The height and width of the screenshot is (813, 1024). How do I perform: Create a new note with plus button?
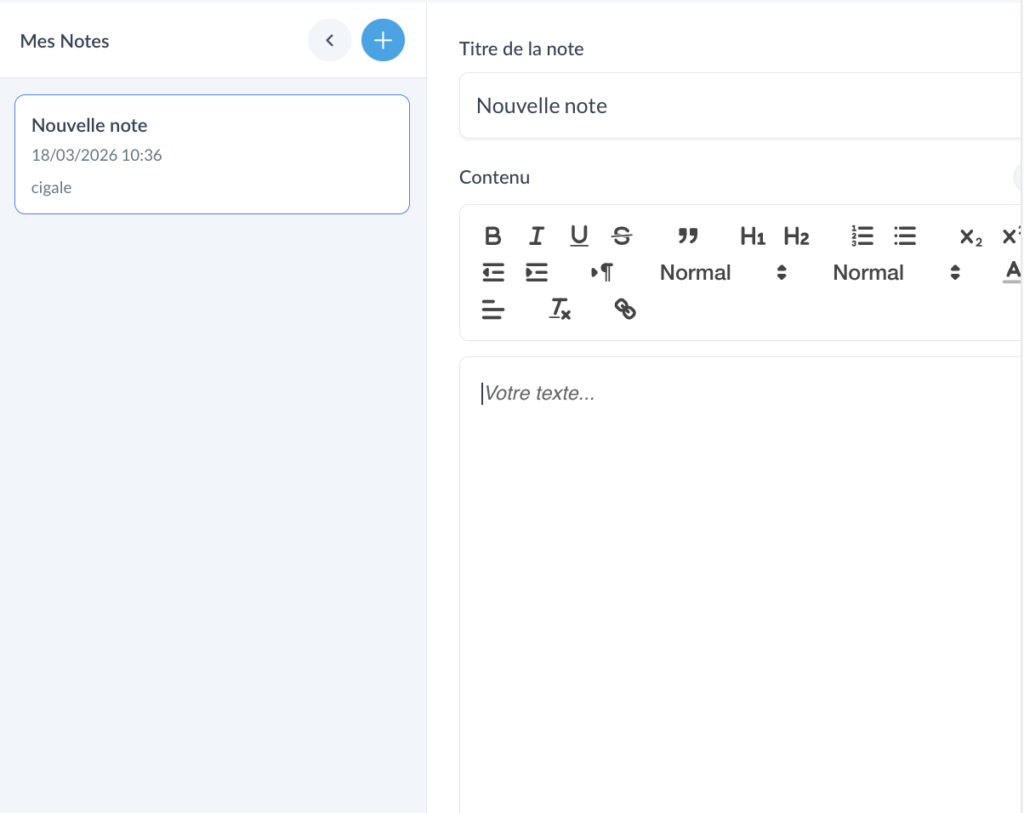(383, 41)
